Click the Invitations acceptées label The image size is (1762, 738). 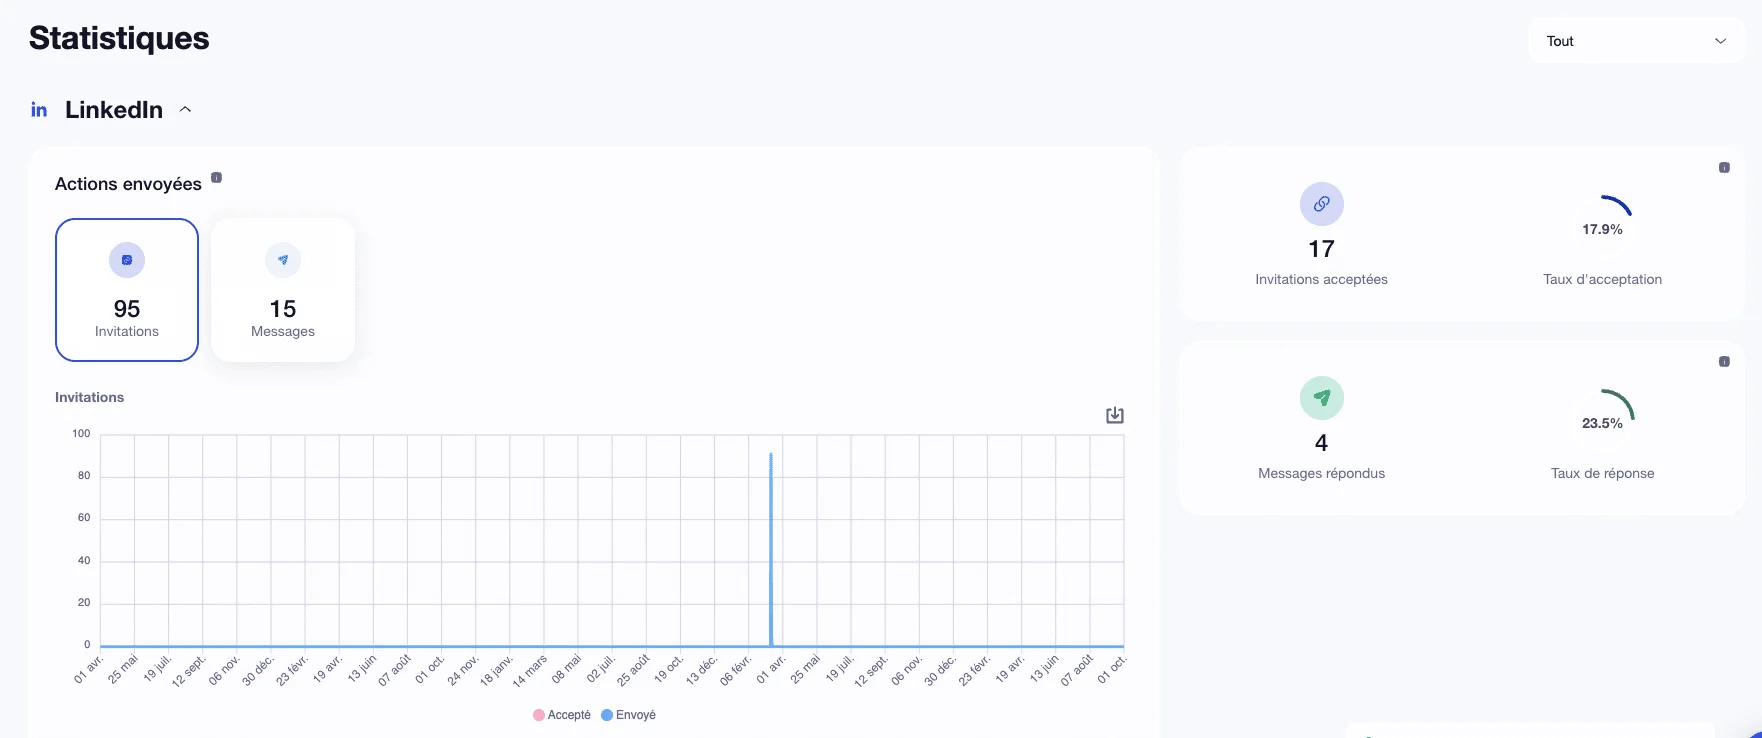tap(1322, 279)
